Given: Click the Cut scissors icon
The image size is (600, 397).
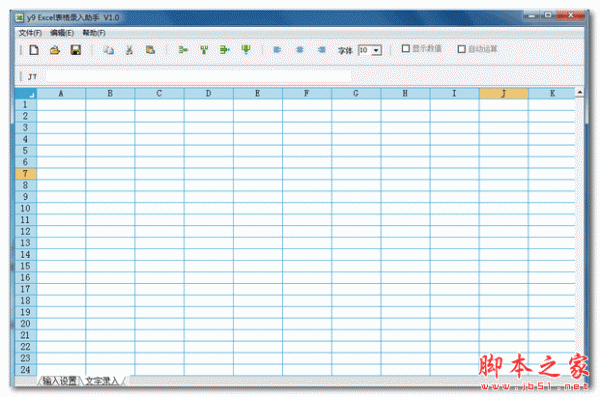Looking at the screenshot, I should [129, 50].
